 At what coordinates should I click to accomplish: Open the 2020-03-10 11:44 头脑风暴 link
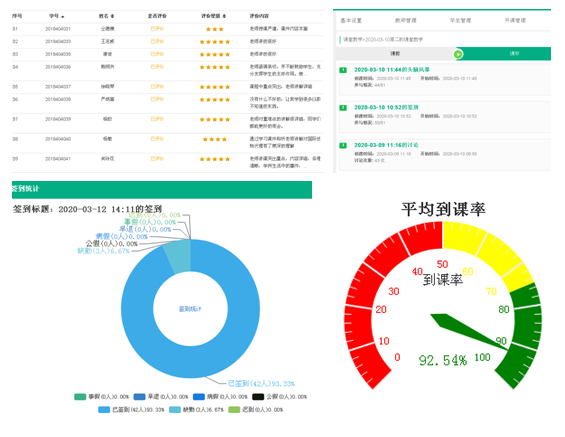tap(392, 70)
